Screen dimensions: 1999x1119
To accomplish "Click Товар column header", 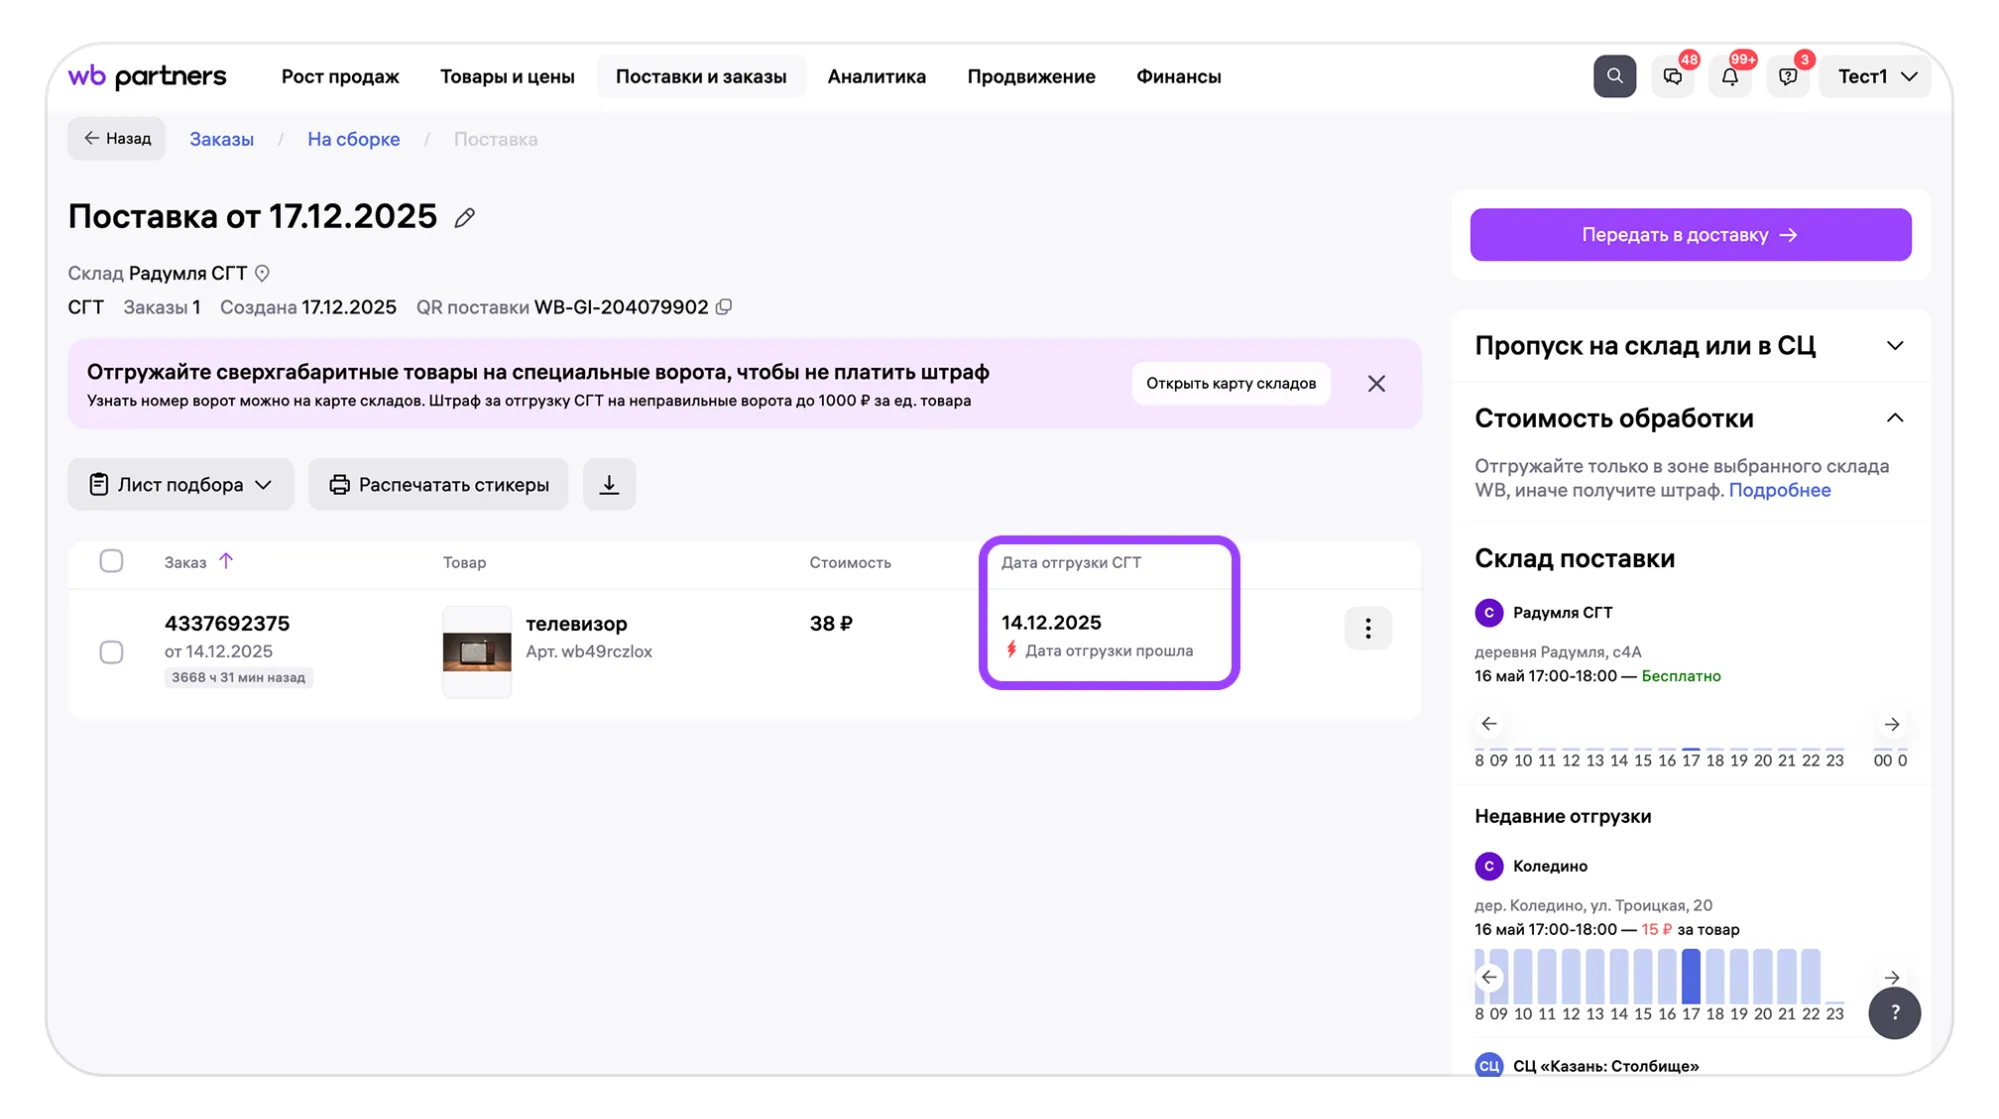I will click(464, 562).
